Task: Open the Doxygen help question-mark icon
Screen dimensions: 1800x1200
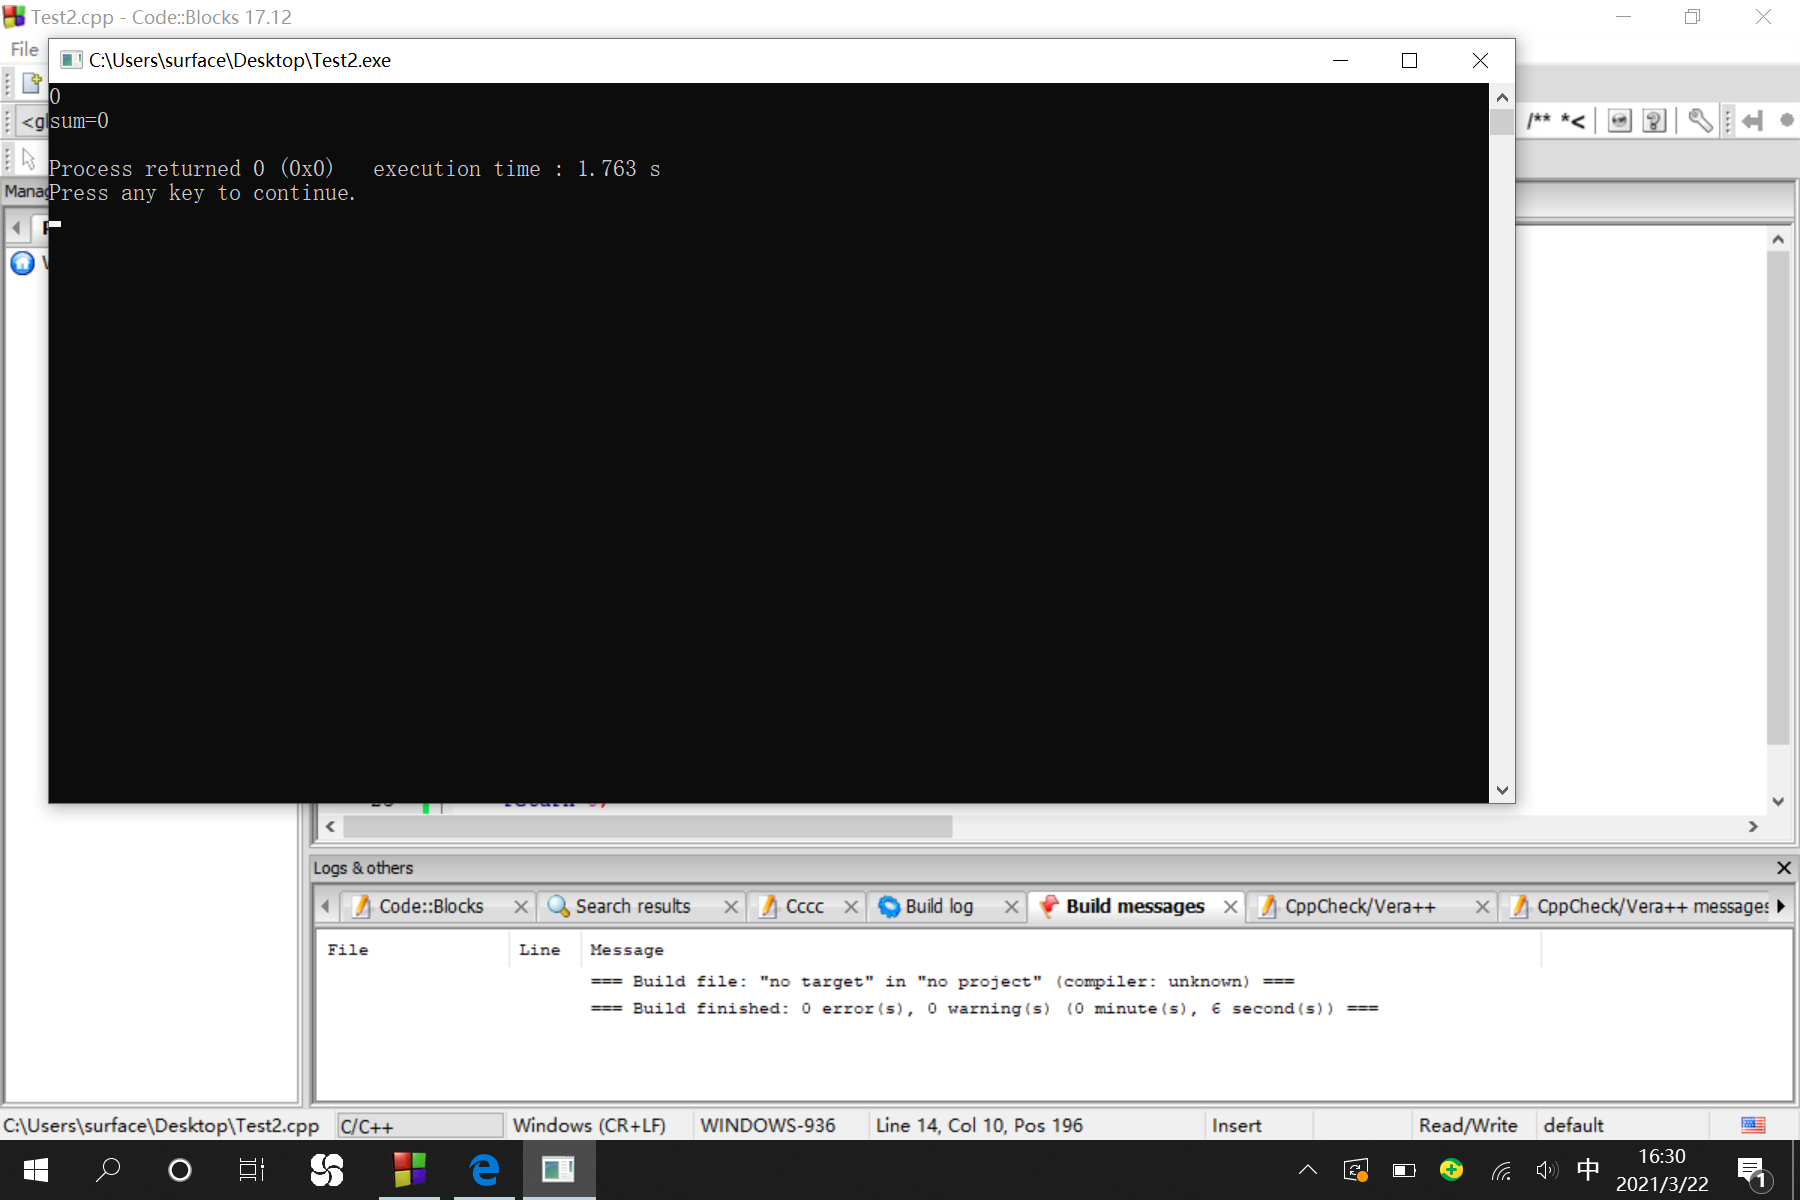Action: 1655,121
